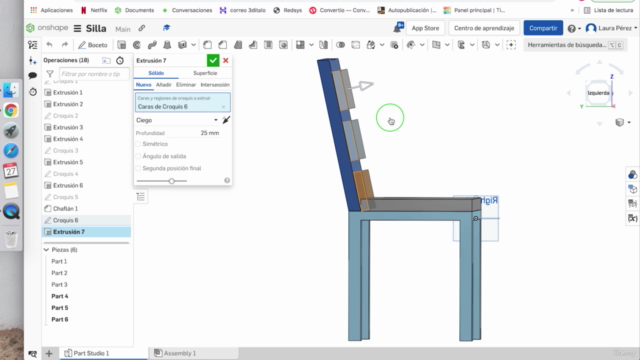The image size is (640, 360).
Task: Open the appearances panel icon on right edge
Action: tap(632, 175)
